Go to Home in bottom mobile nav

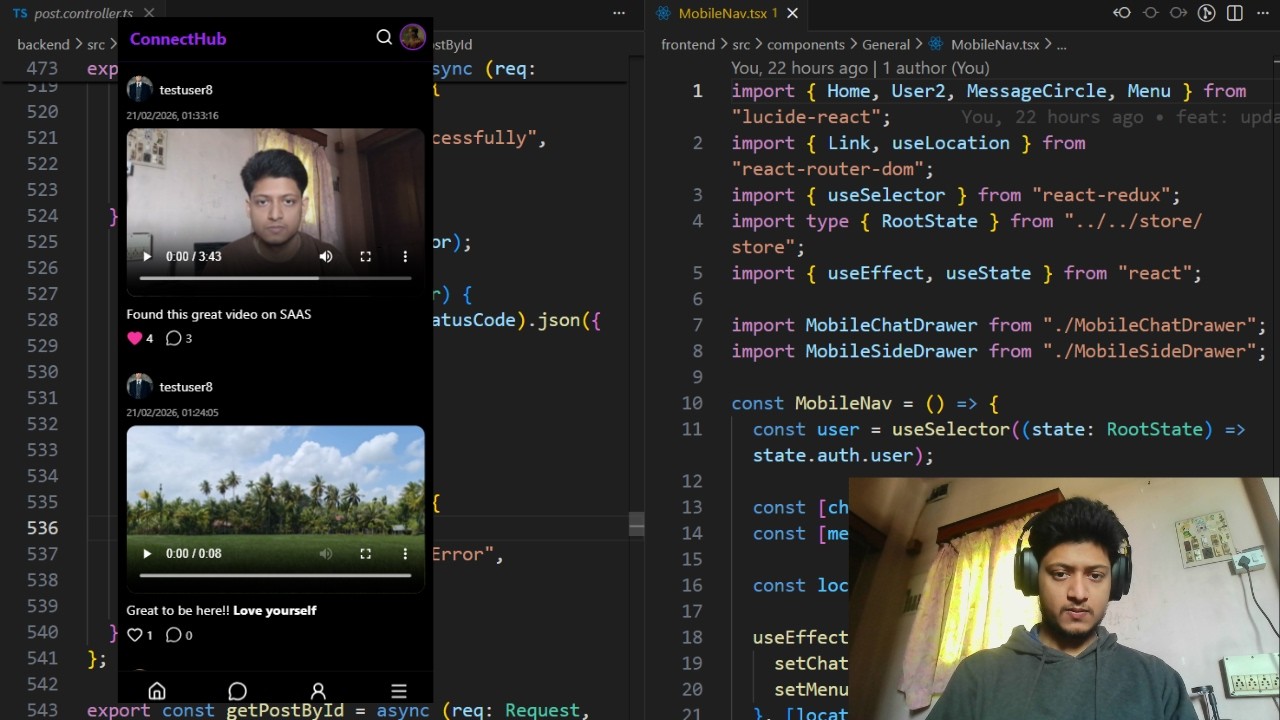coord(157,691)
